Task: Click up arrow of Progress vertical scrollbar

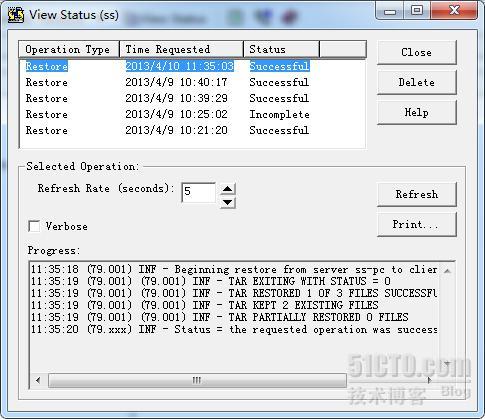Action: (x=448, y=271)
